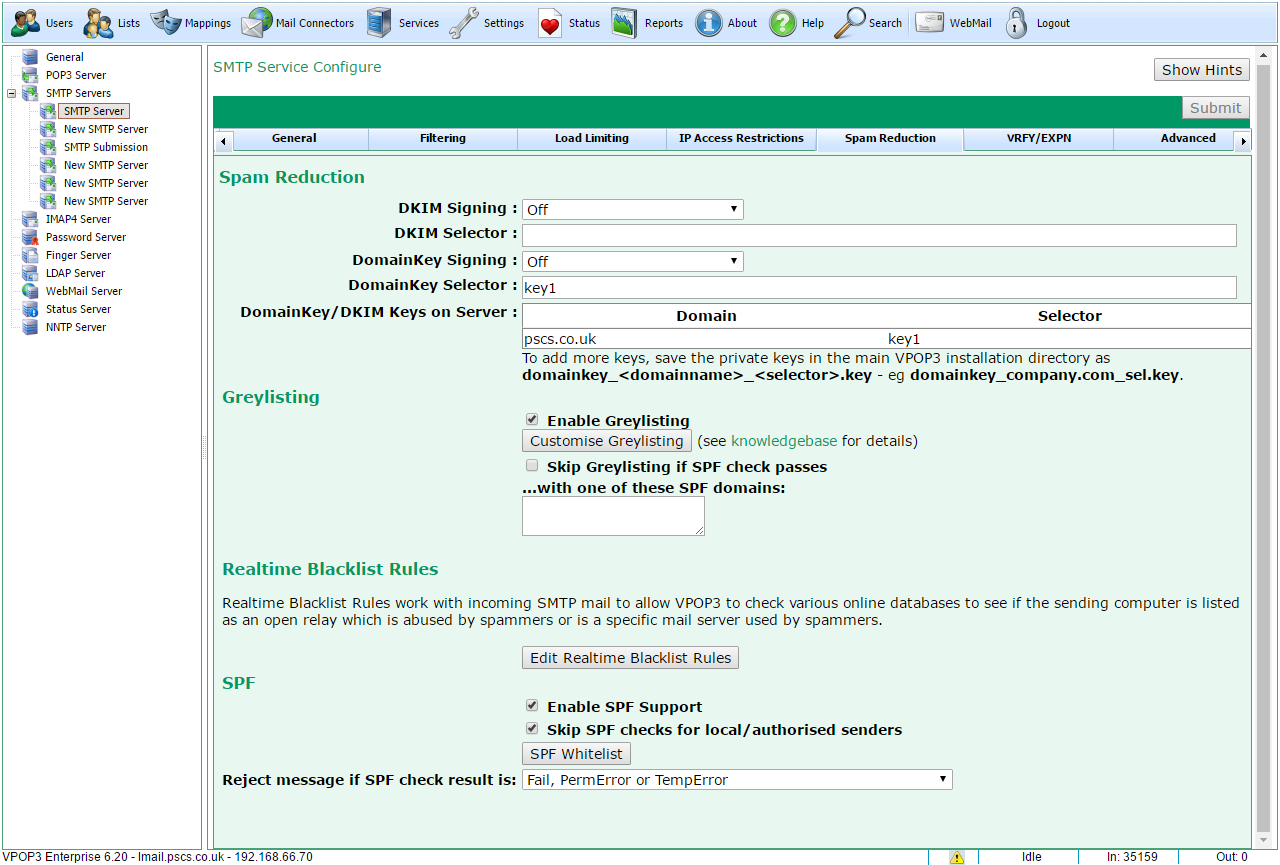This screenshot has height=865, width=1280.
Task: Select SMTP Submission in the tree
Action: point(106,147)
